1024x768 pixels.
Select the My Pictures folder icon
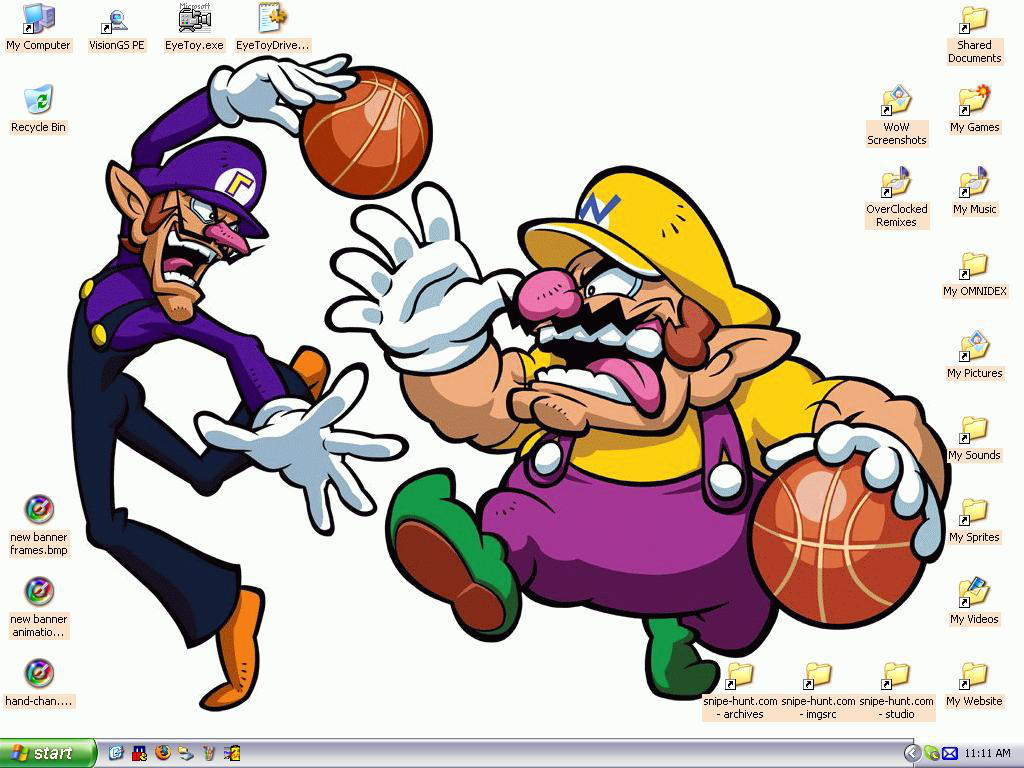[974, 347]
